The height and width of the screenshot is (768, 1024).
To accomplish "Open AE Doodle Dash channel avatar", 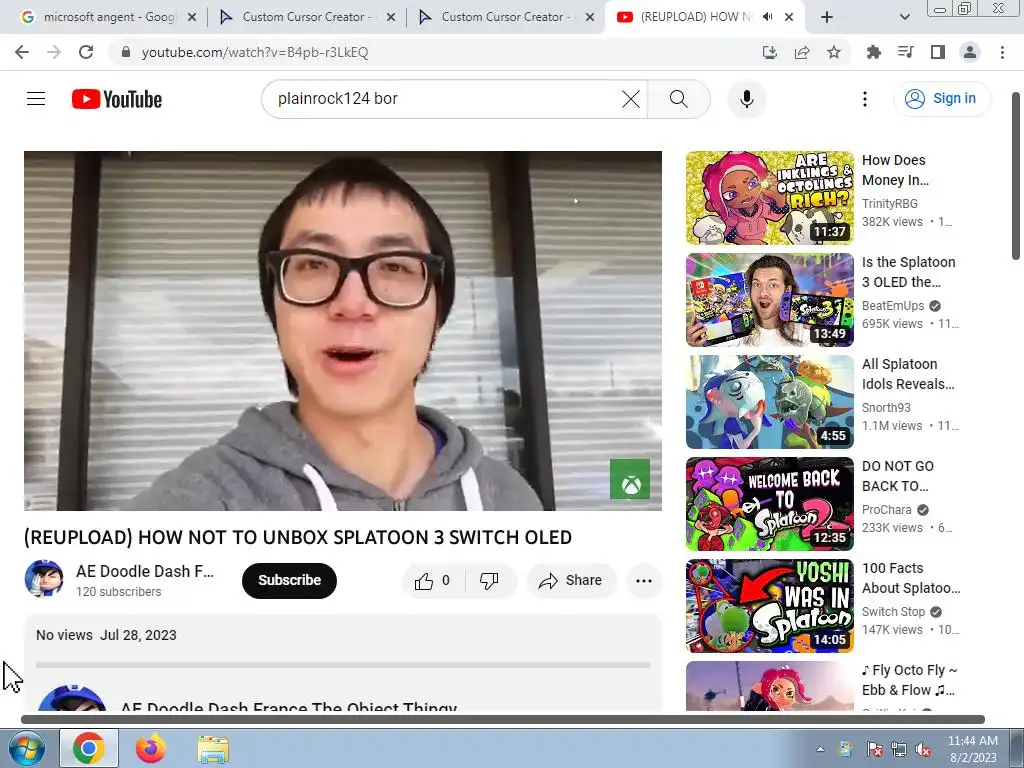I will tap(44, 579).
